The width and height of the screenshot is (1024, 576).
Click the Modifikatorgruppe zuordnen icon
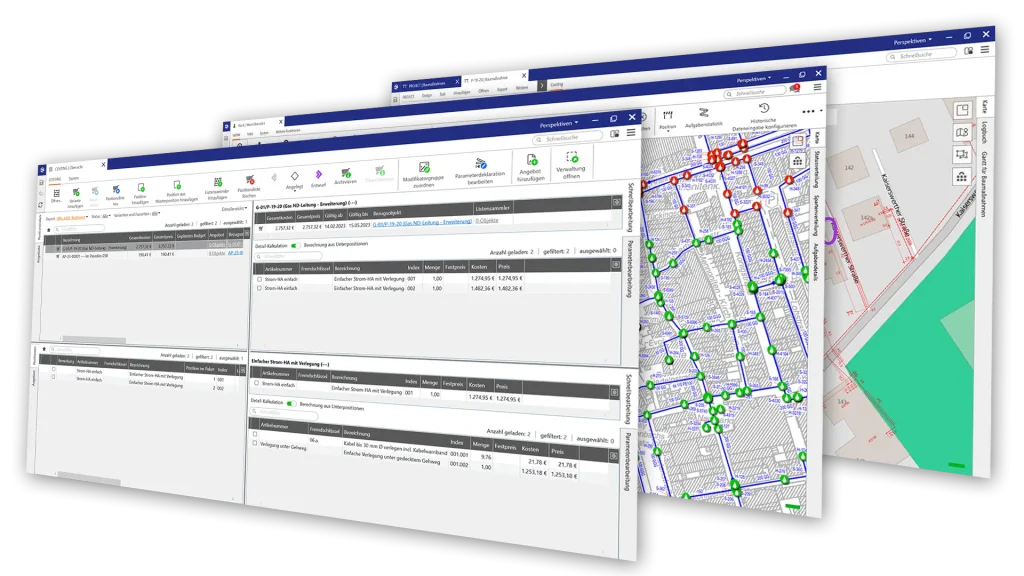pos(424,168)
